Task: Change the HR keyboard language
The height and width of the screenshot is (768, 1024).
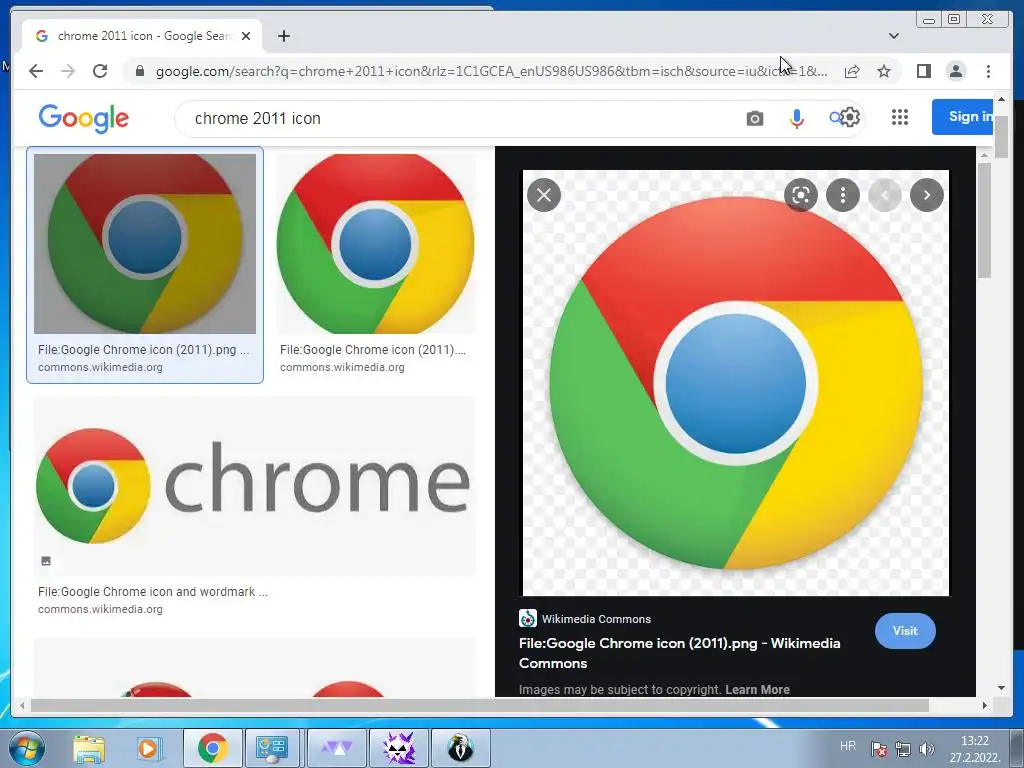Action: 848,746
